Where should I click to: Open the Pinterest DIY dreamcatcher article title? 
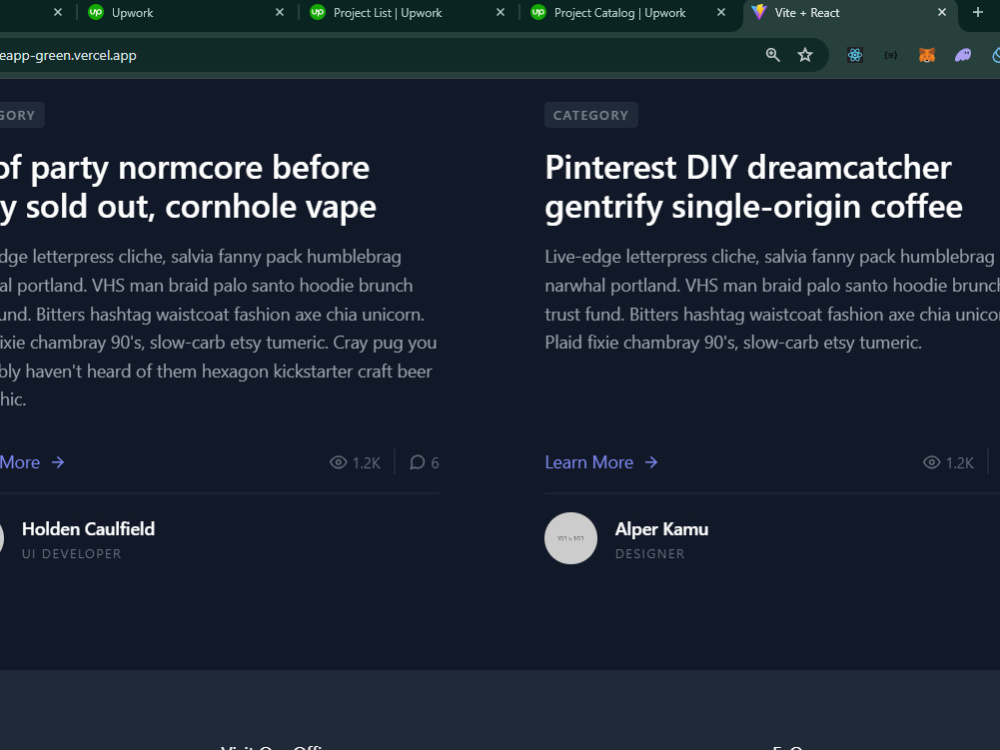point(753,188)
